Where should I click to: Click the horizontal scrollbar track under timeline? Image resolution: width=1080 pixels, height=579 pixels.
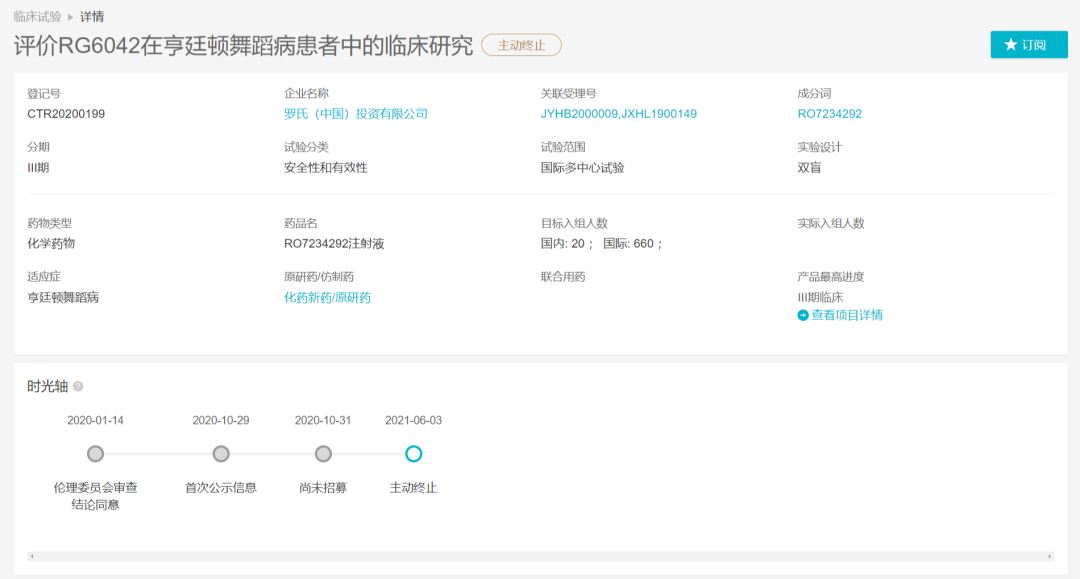click(x=541, y=556)
